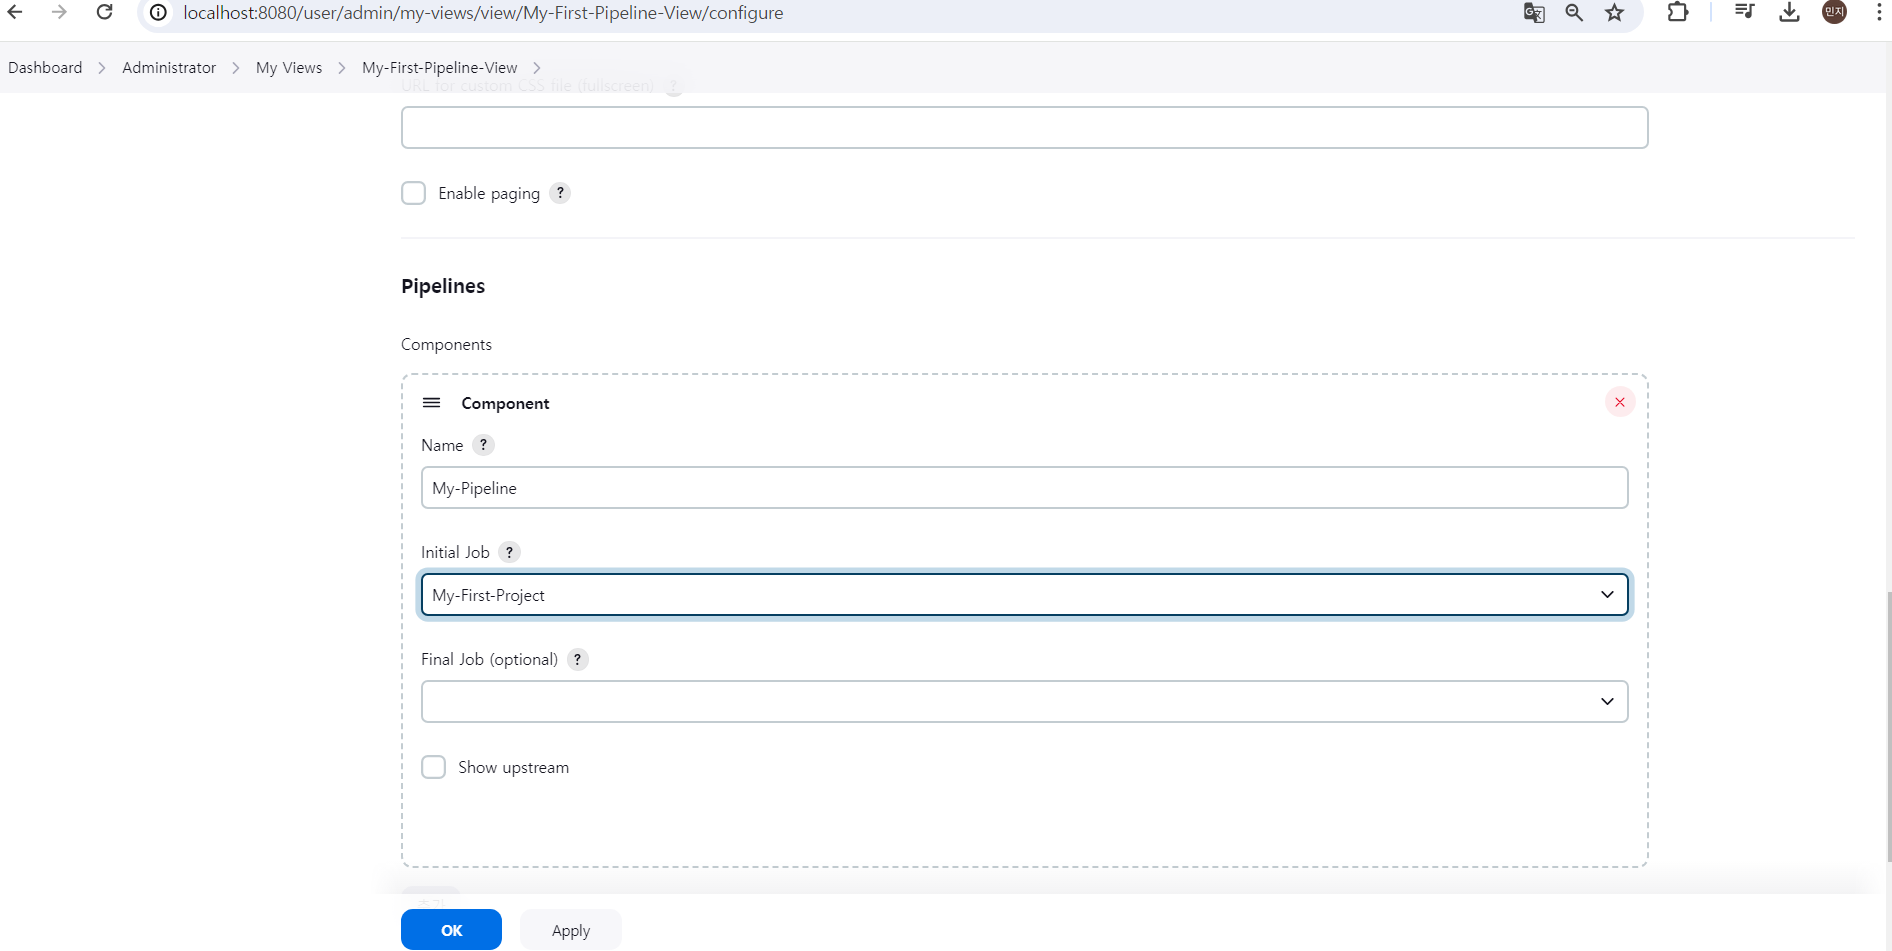The width and height of the screenshot is (1892, 951).
Task: Click the zoom magnifier icon in address bar
Action: point(1574,13)
